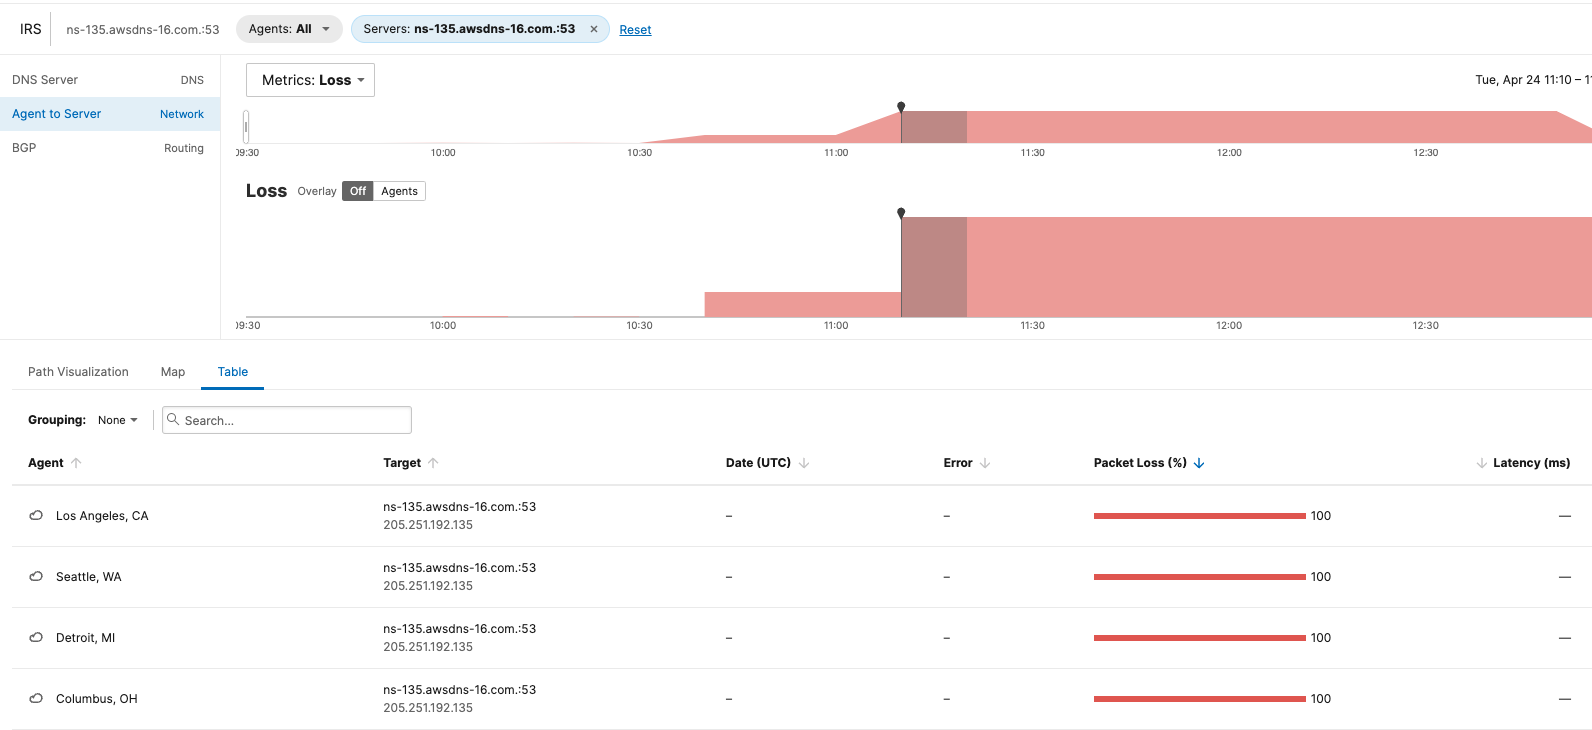Click the Reset link
Image resolution: width=1592 pixels, height=730 pixels.
pyautogui.click(x=635, y=30)
